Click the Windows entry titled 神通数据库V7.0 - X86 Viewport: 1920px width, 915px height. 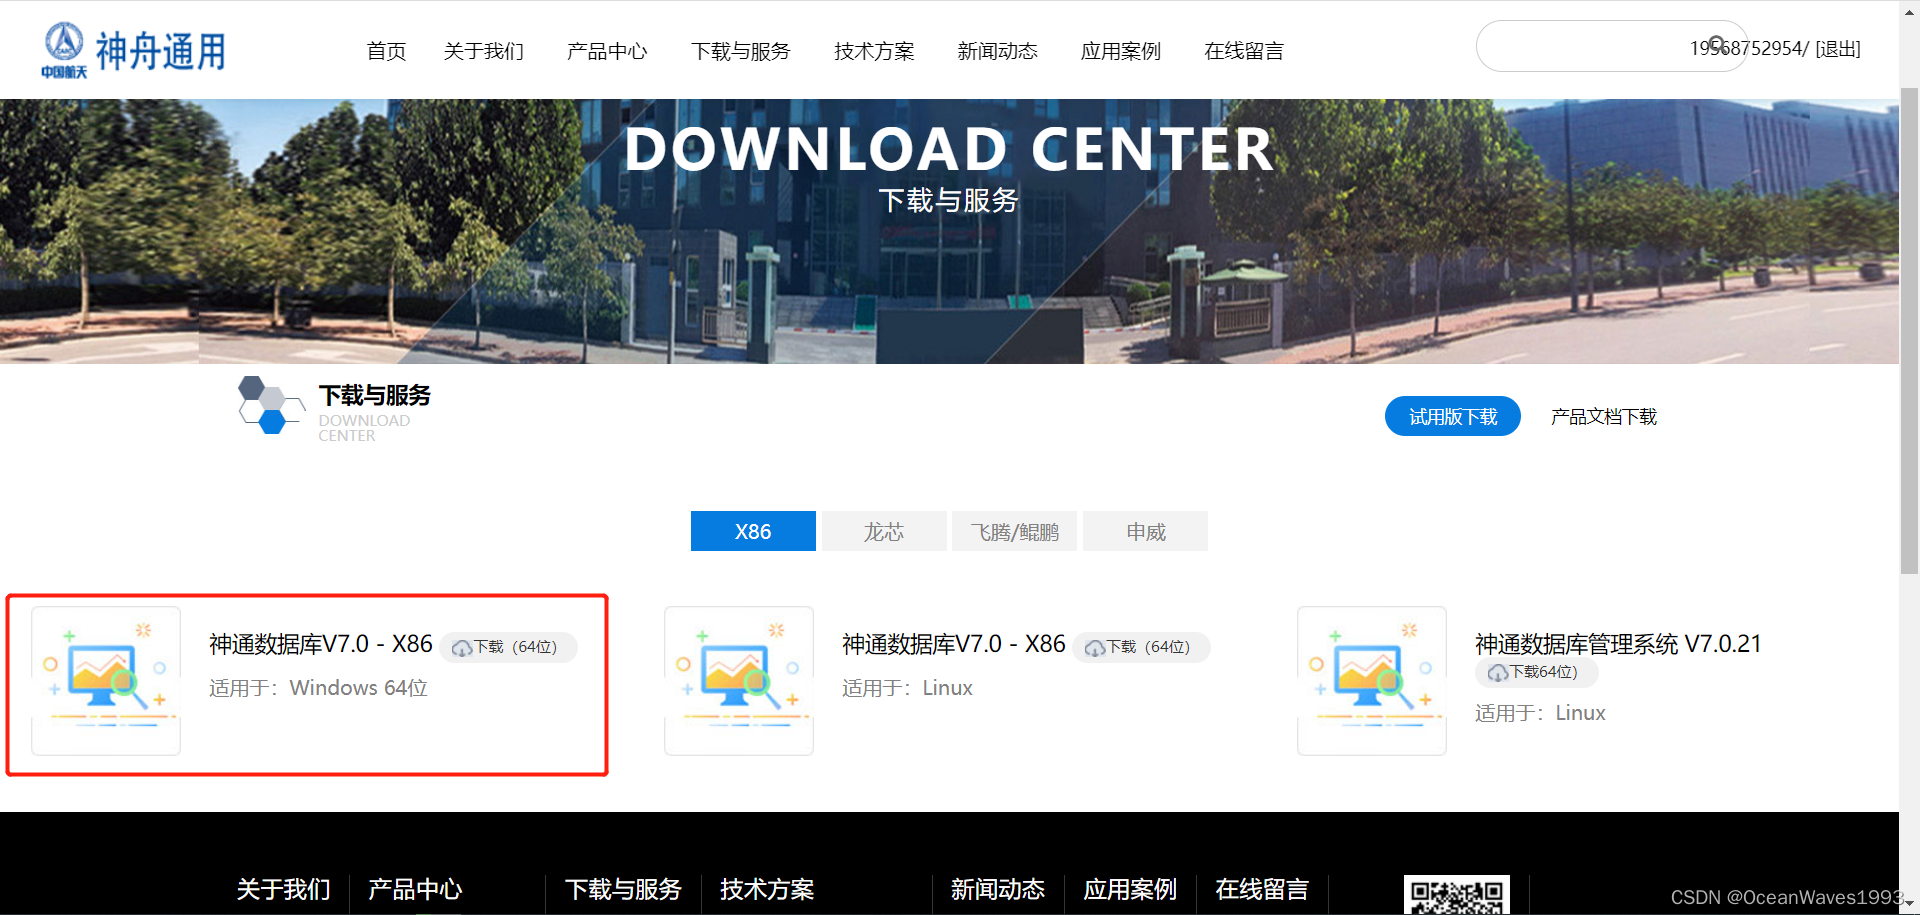pos(321,644)
